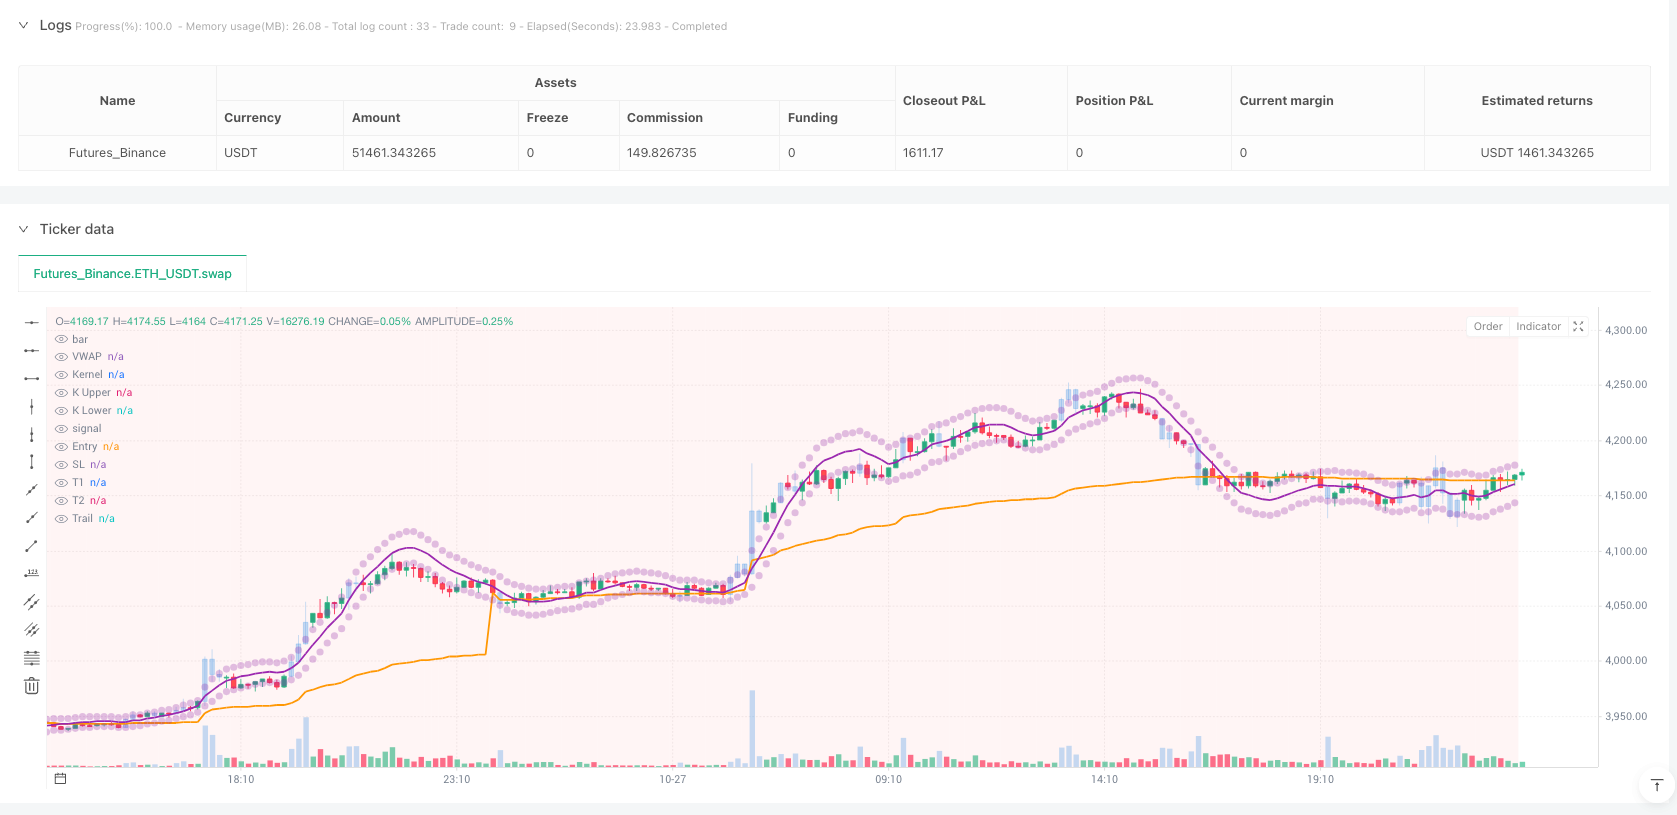The image size is (1677, 815).
Task: Hide the Trail indicator line
Action: pos(62,519)
